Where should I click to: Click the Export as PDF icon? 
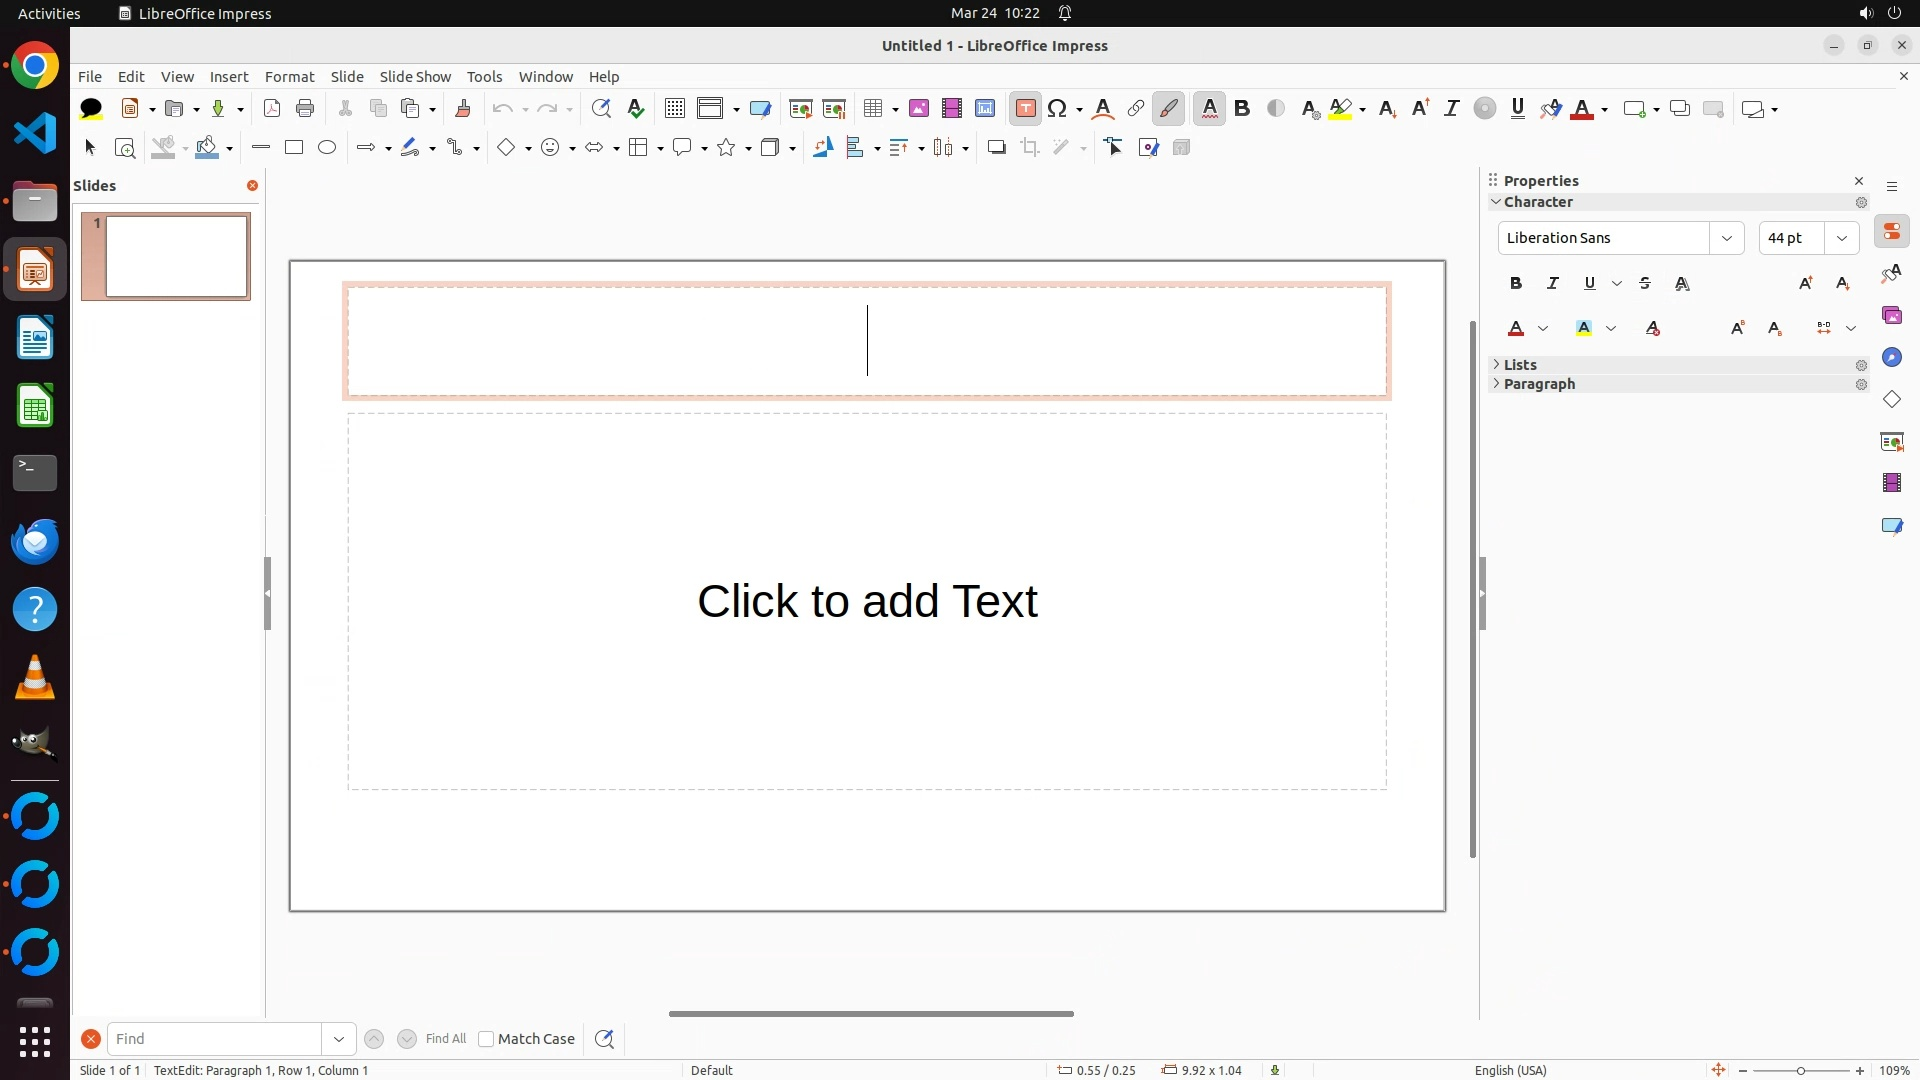272,109
